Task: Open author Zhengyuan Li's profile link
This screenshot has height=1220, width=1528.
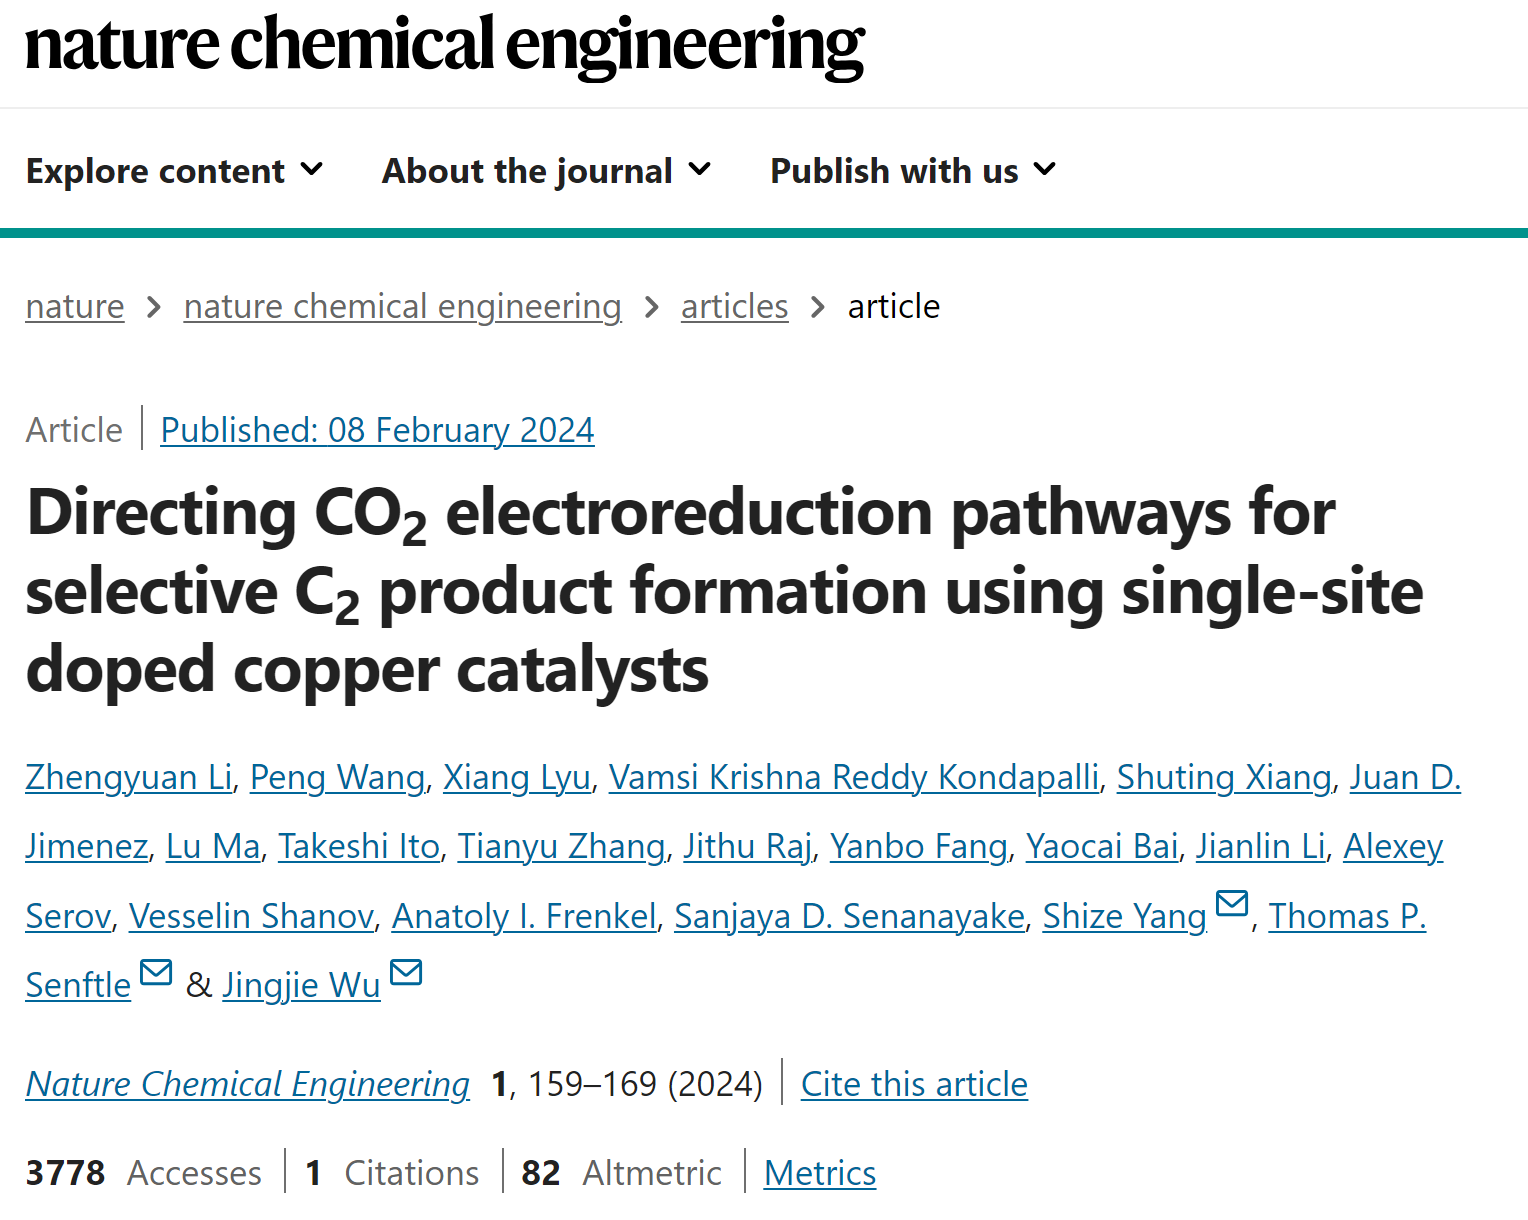Action: point(129,777)
